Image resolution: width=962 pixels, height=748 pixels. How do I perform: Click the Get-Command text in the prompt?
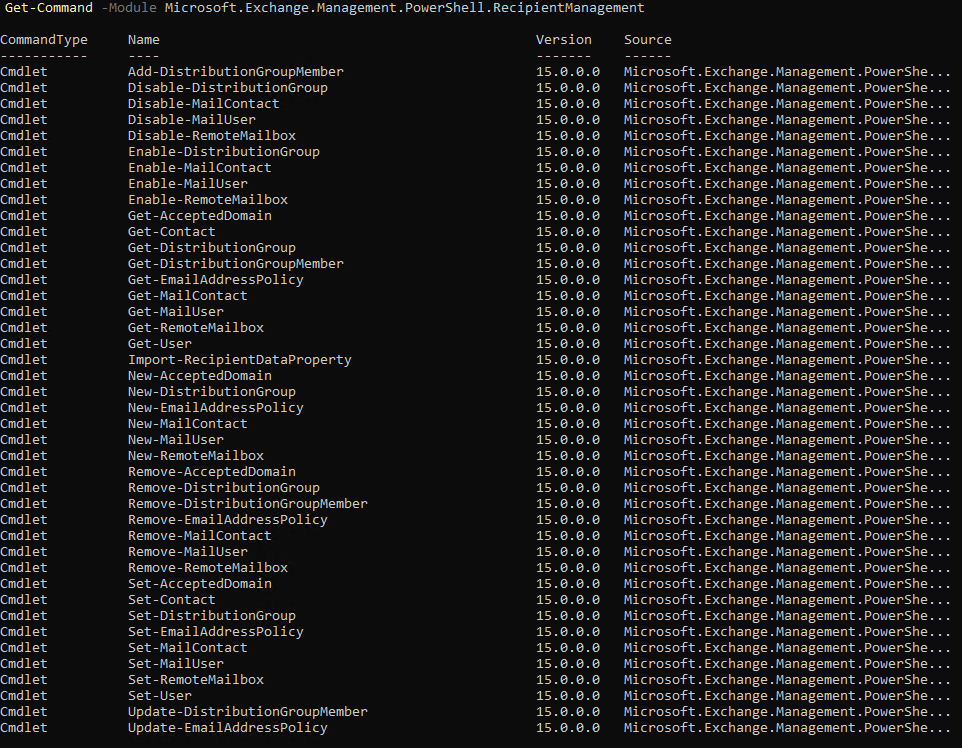pos(48,8)
